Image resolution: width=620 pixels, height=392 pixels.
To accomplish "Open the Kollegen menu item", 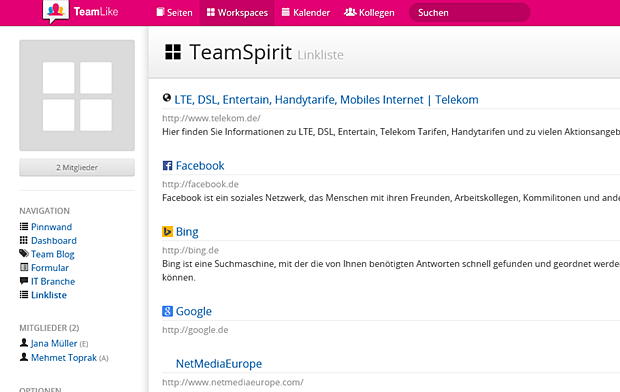I will (369, 13).
